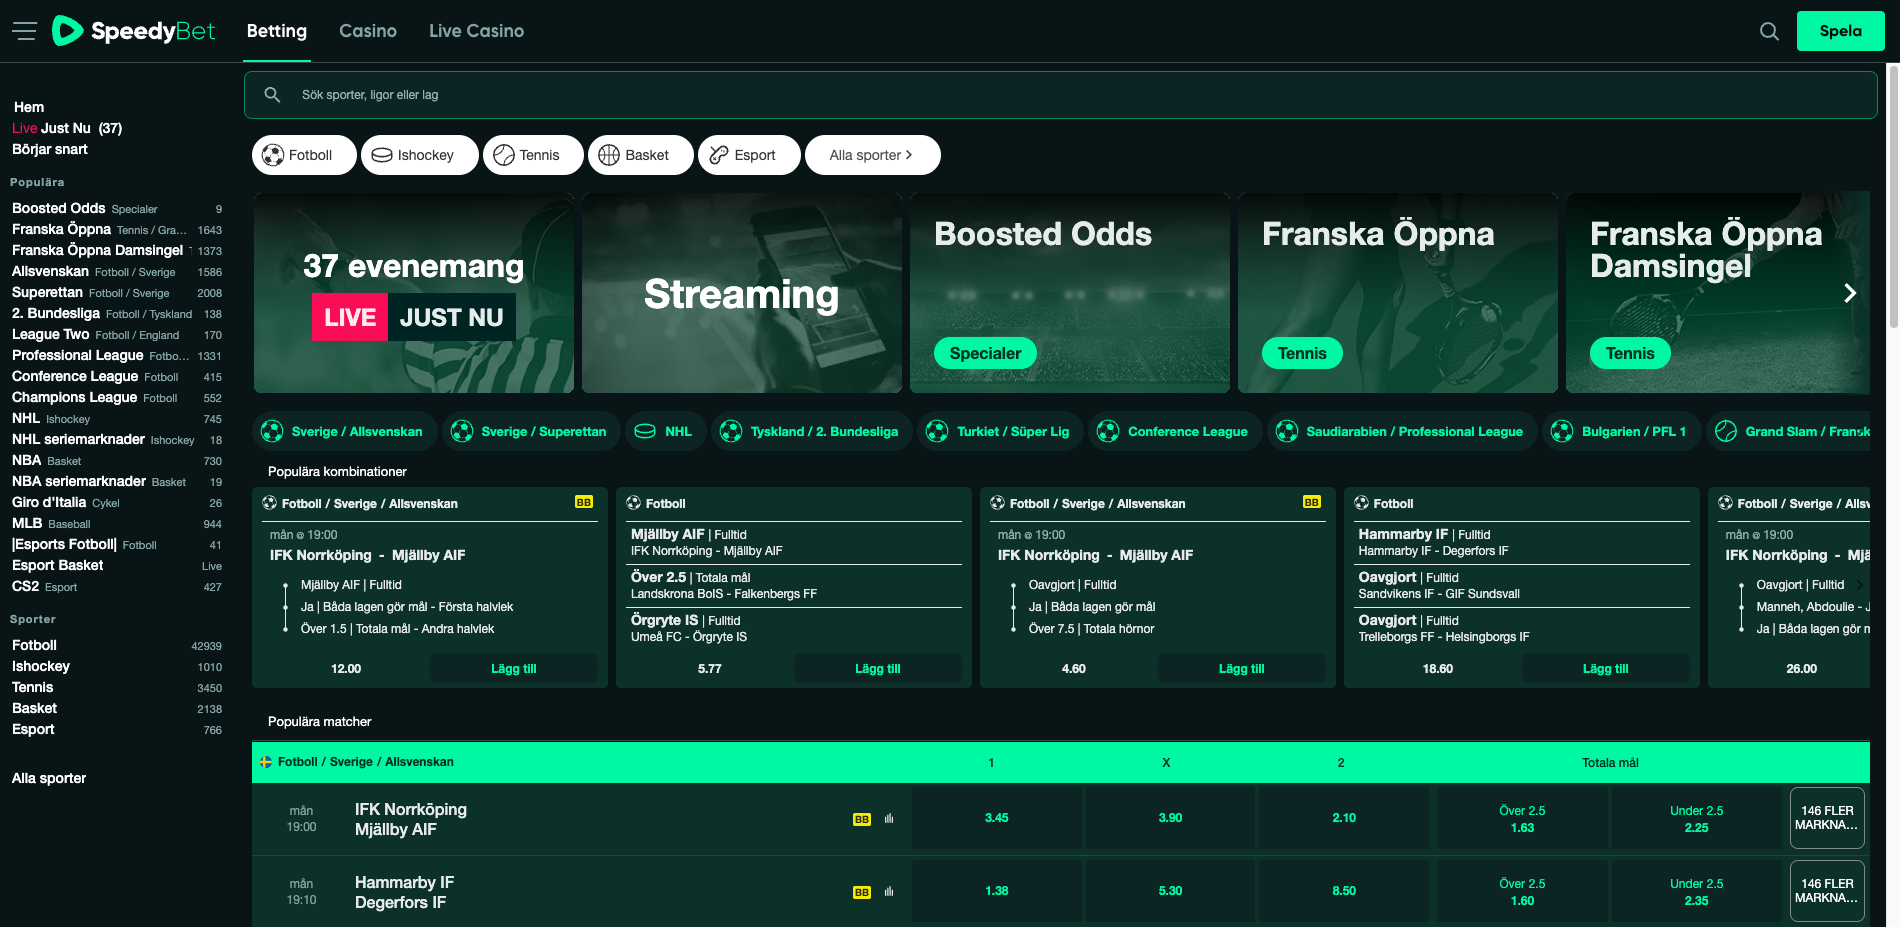Click BB badge in IFK Norrköping match row
The width and height of the screenshot is (1900, 927).
tap(862, 819)
